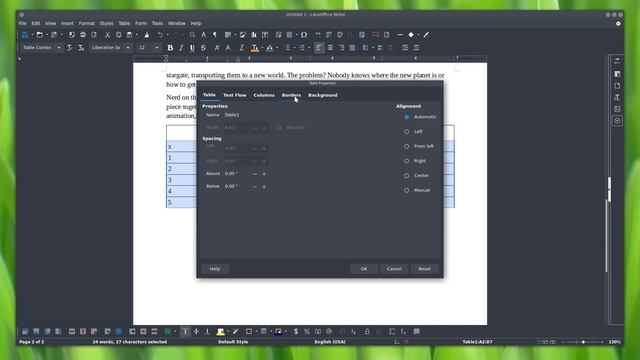Click the Bold formatting icon

tap(170, 48)
